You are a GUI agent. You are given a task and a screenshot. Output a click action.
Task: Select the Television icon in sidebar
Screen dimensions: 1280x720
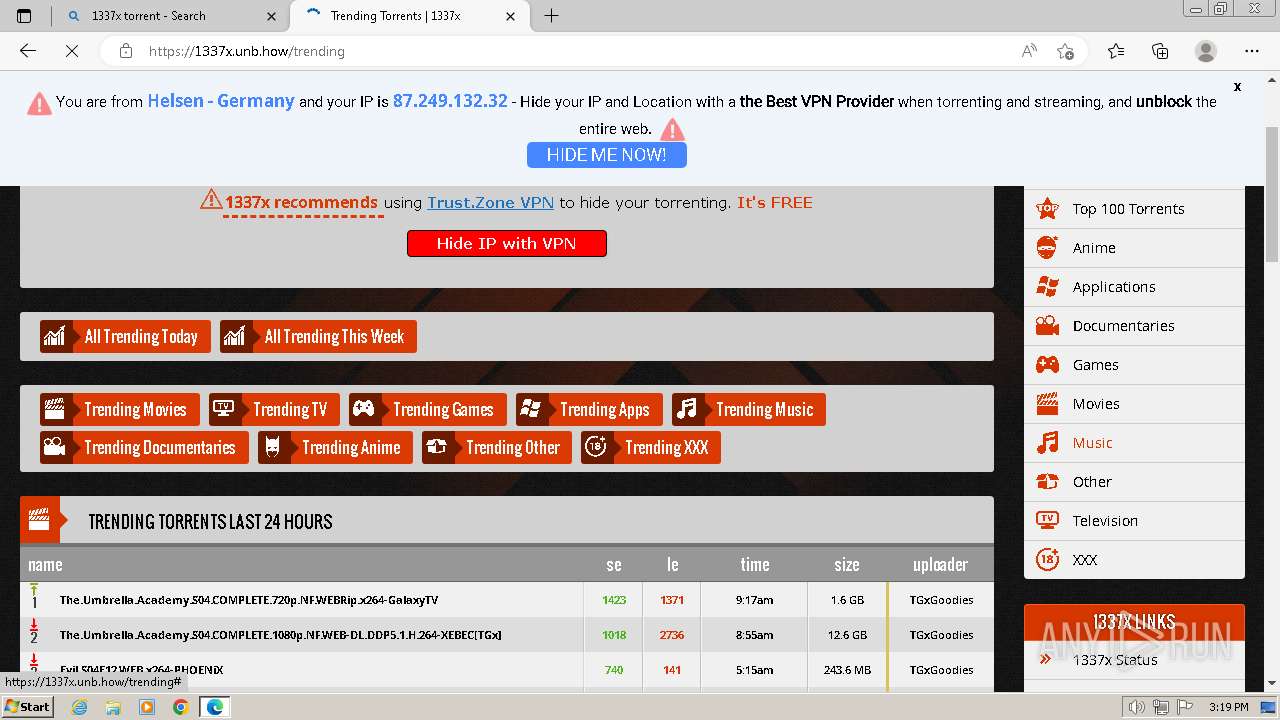[x=1047, y=520]
